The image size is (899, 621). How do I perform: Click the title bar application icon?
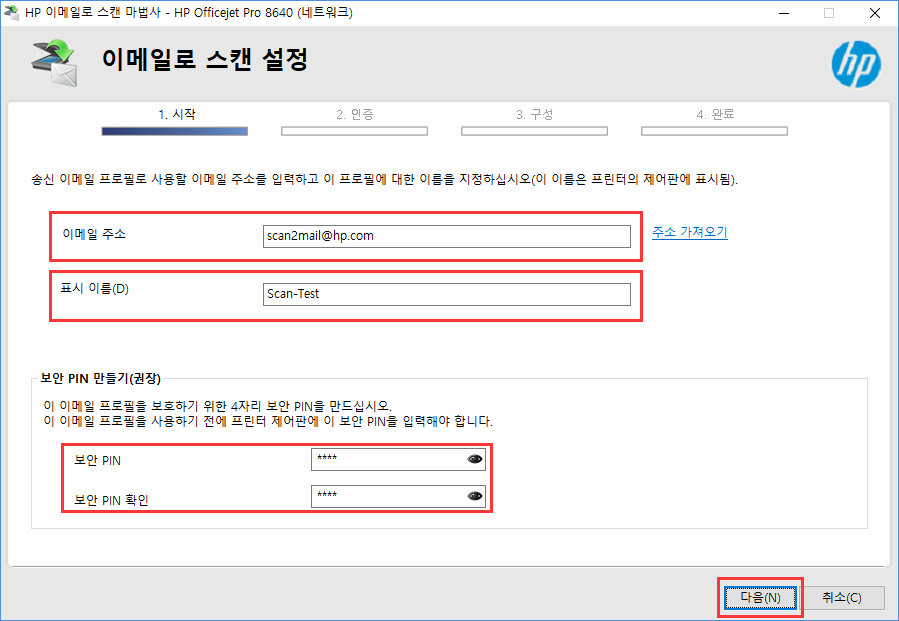[11, 12]
